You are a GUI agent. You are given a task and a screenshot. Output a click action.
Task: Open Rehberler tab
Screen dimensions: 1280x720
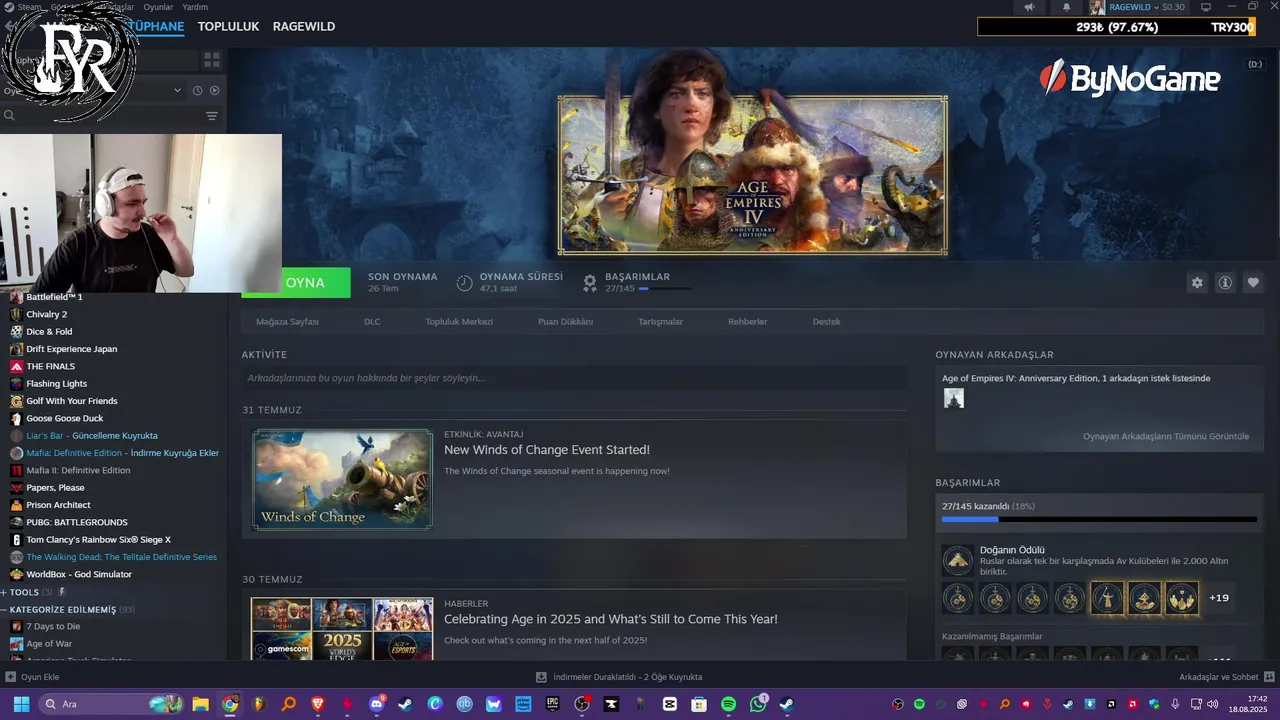[748, 322]
